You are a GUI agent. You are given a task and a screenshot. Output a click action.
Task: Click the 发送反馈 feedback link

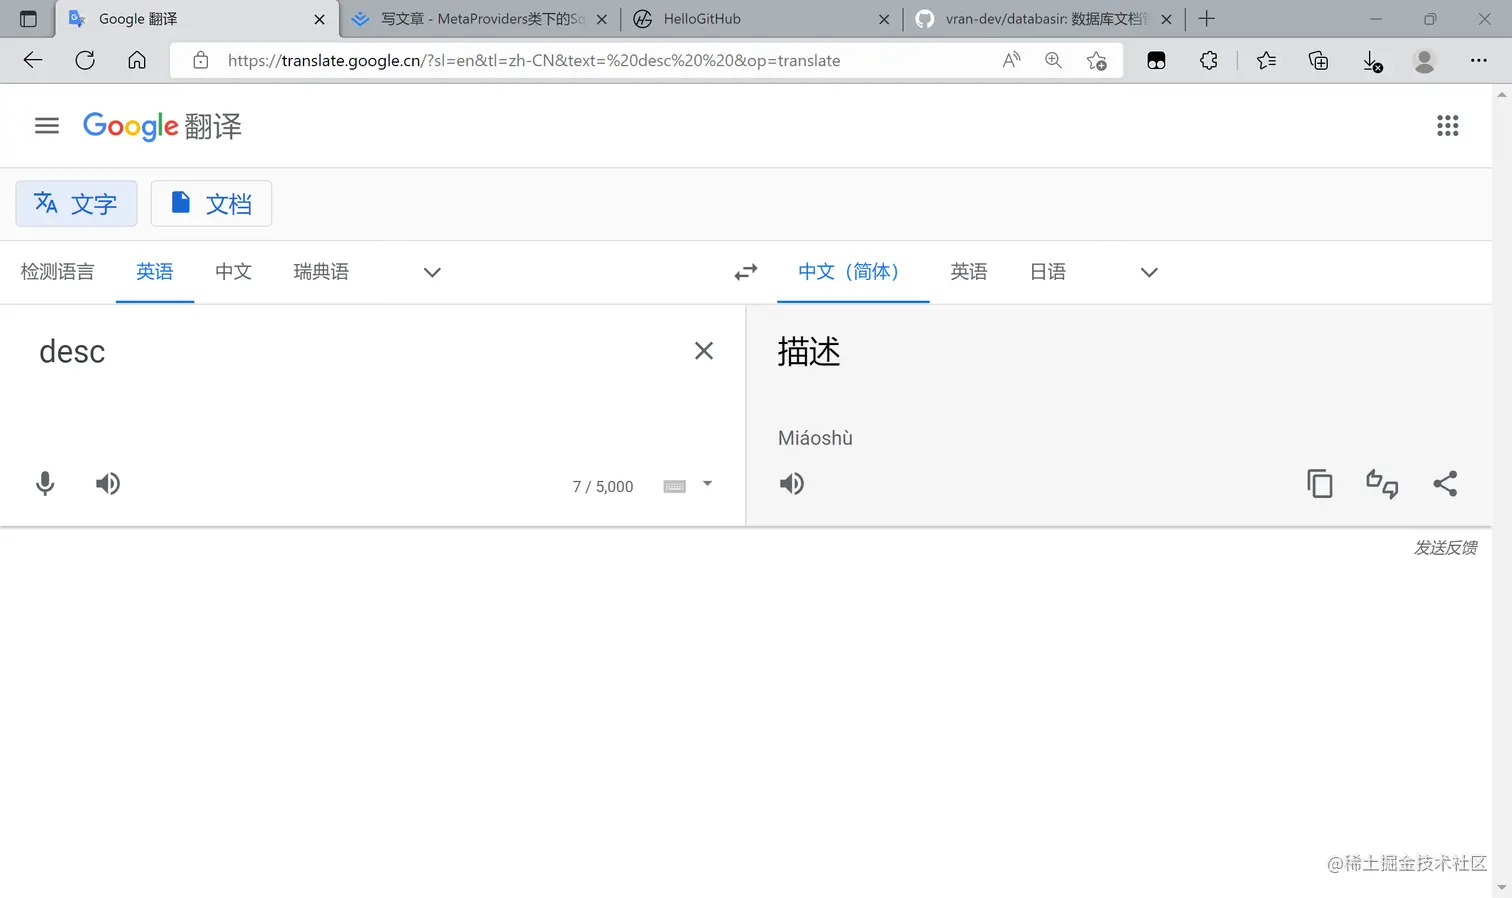coord(1445,548)
